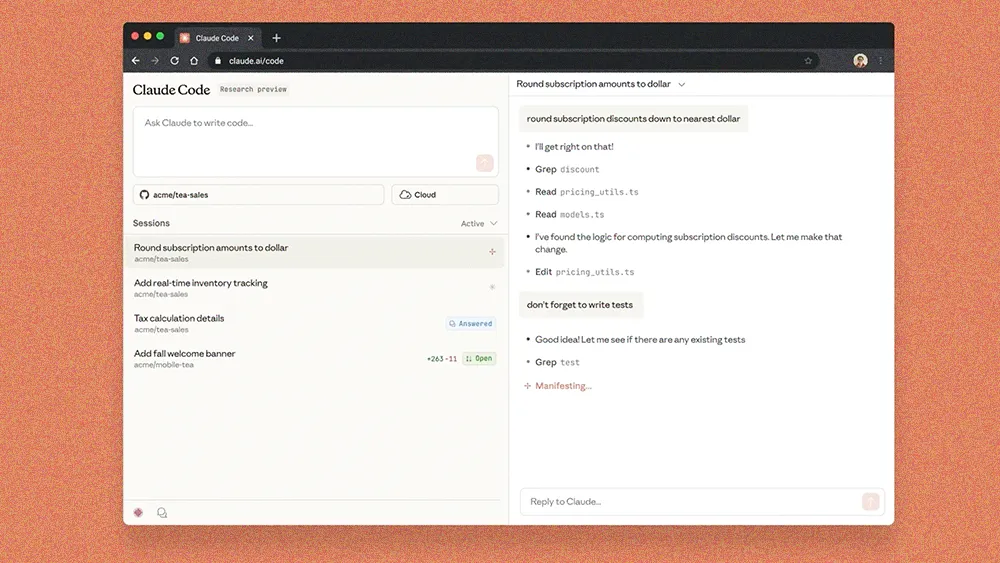Open the Cloud environment selector
This screenshot has height=563, width=1000.
(x=445, y=194)
